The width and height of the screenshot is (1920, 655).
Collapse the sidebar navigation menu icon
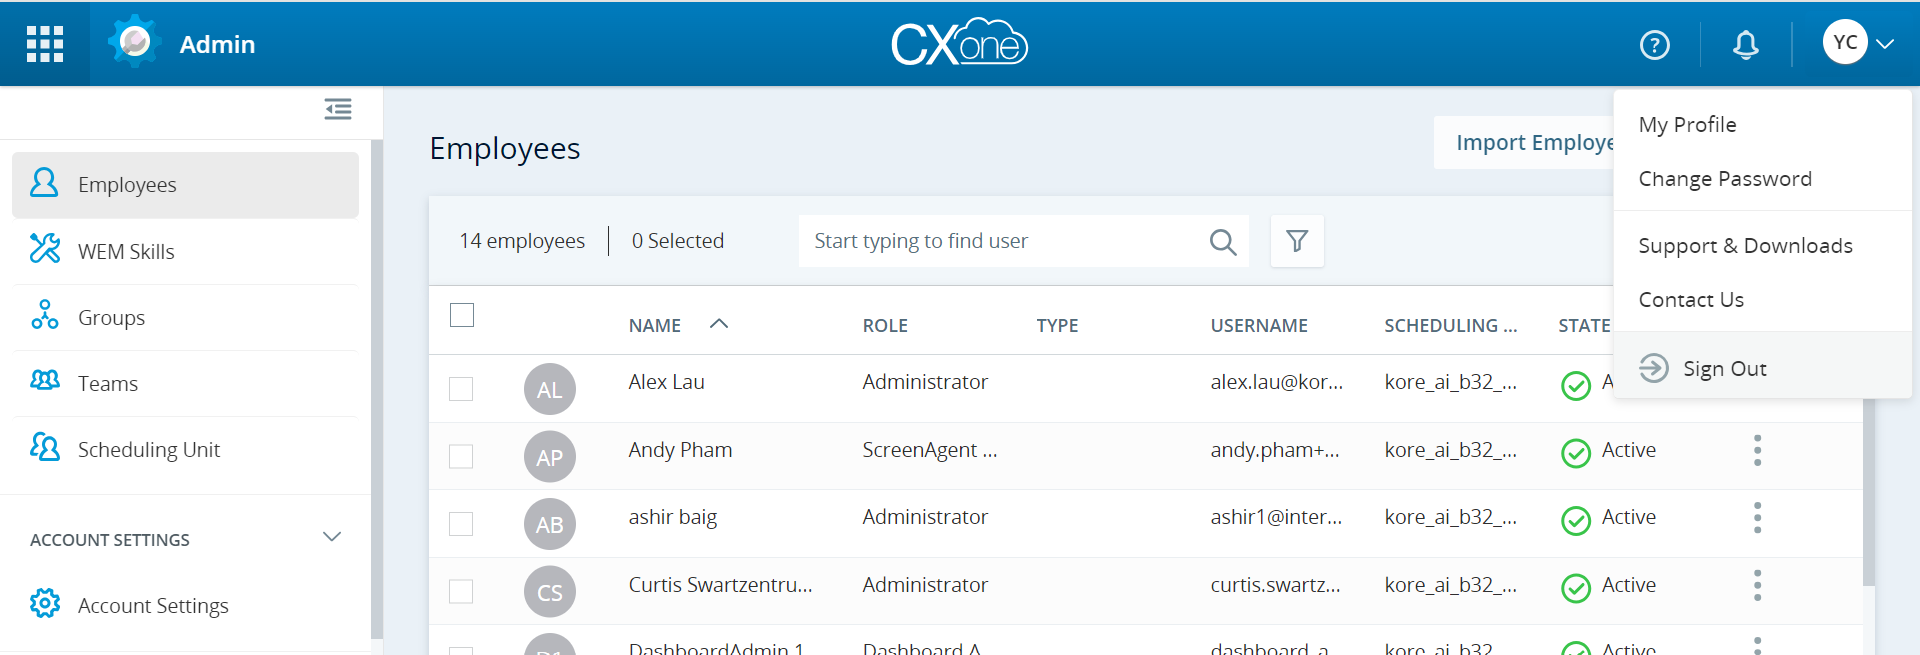pos(338,109)
